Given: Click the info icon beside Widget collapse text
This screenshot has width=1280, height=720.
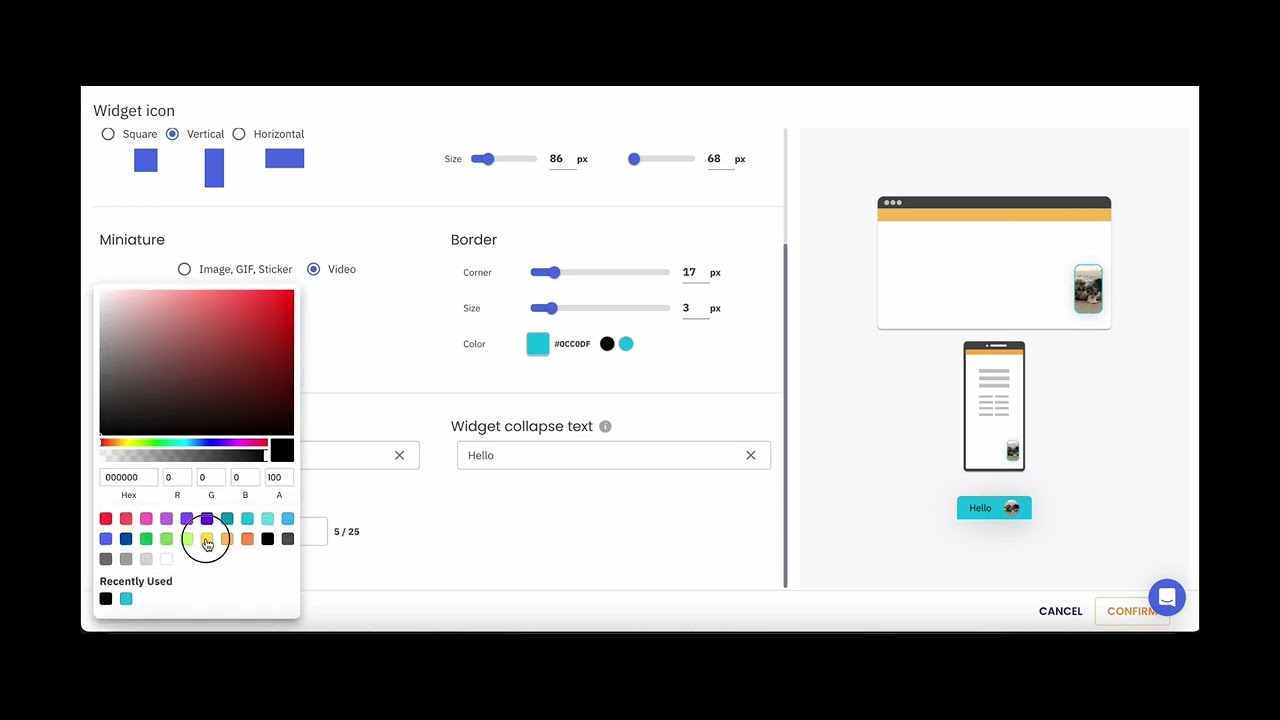Looking at the screenshot, I should click(605, 426).
